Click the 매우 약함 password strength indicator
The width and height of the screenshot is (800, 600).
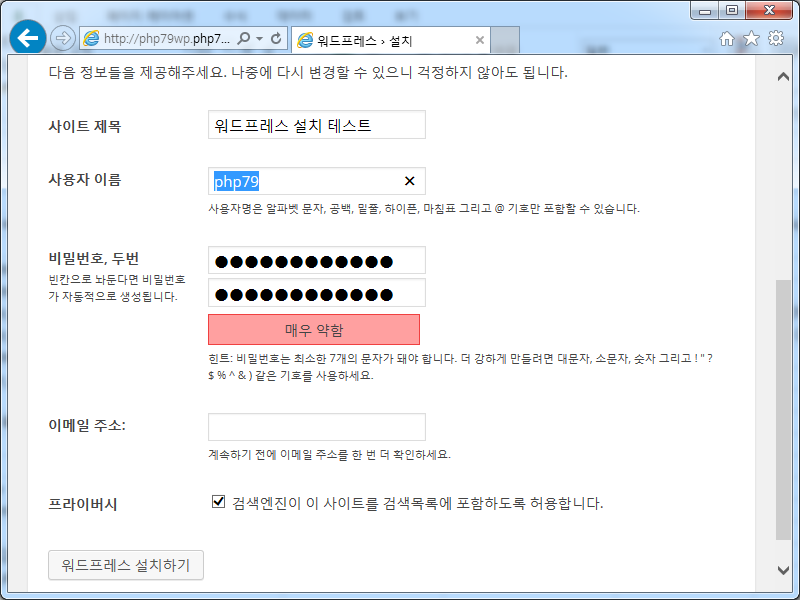[x=314, y=330]
